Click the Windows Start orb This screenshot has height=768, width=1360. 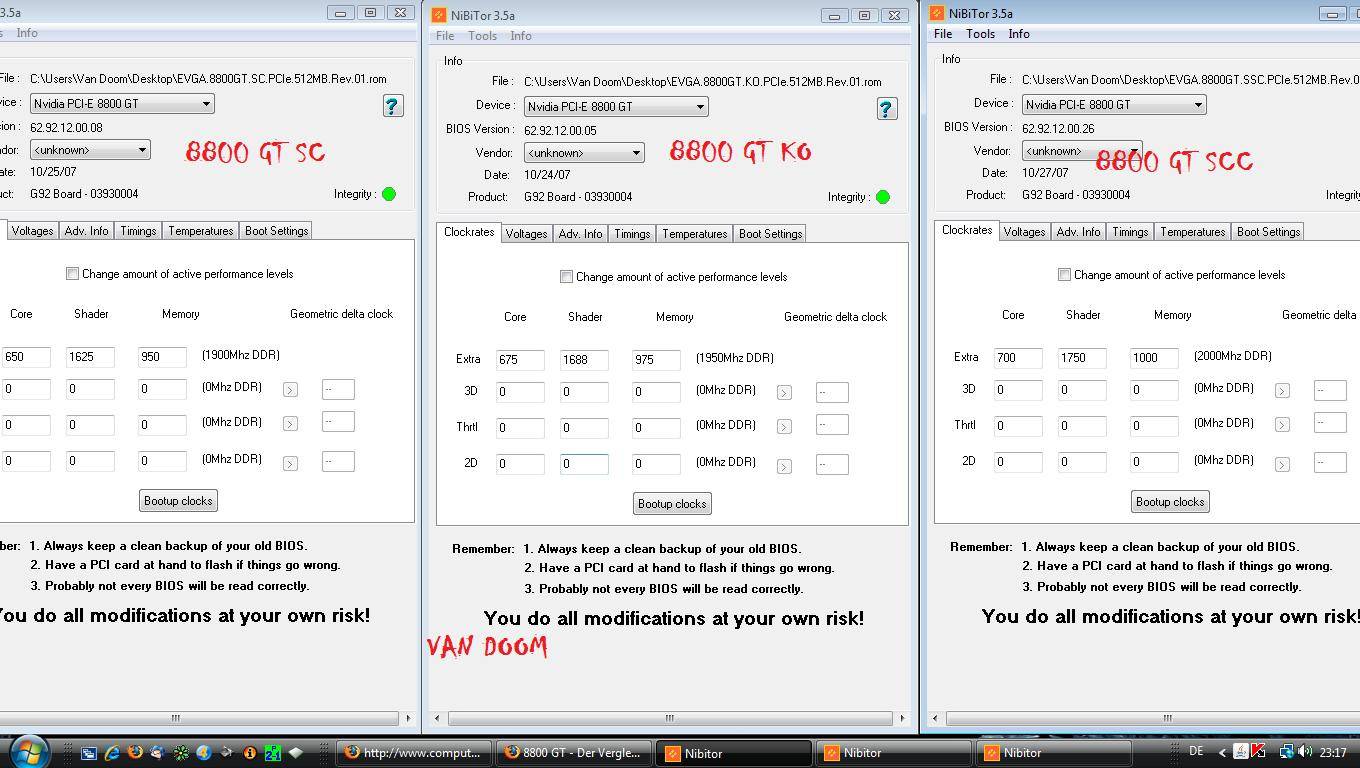[29, 750]
